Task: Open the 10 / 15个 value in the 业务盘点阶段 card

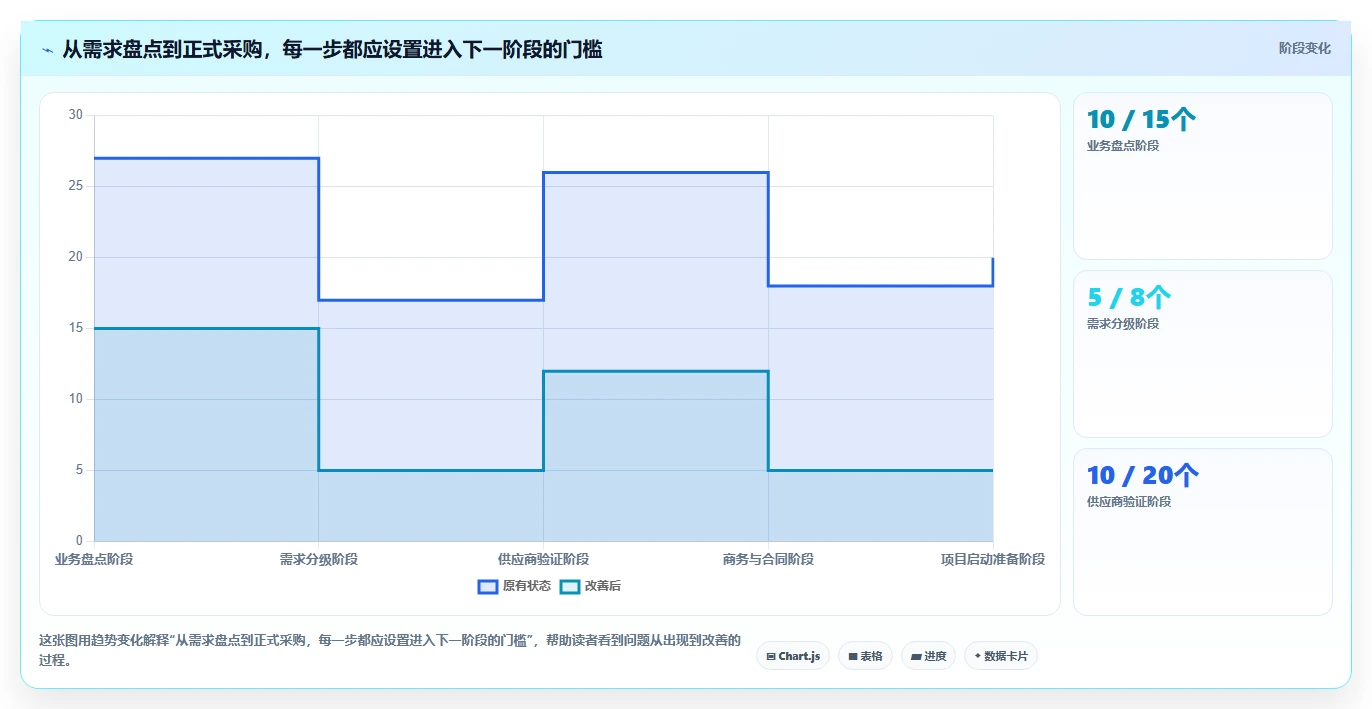Action: pos(1141,120)
